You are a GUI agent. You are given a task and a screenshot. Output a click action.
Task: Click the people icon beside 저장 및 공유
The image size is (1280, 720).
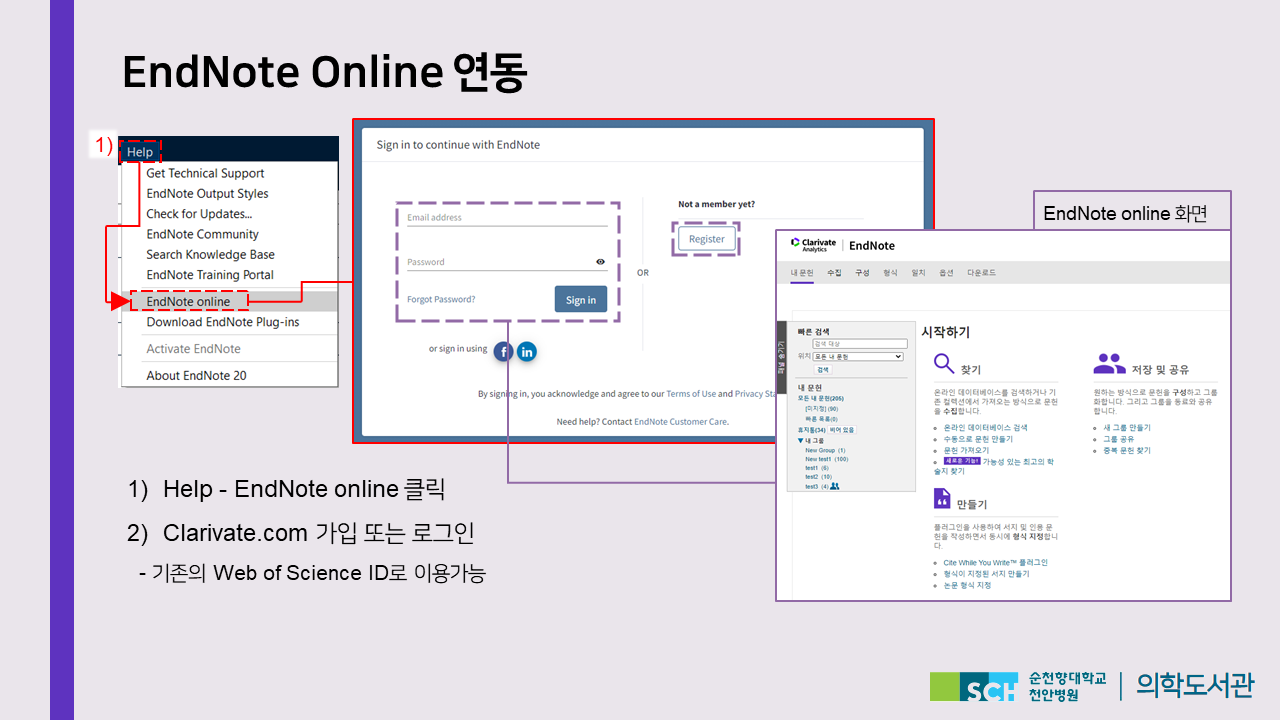pos(1110,362)
